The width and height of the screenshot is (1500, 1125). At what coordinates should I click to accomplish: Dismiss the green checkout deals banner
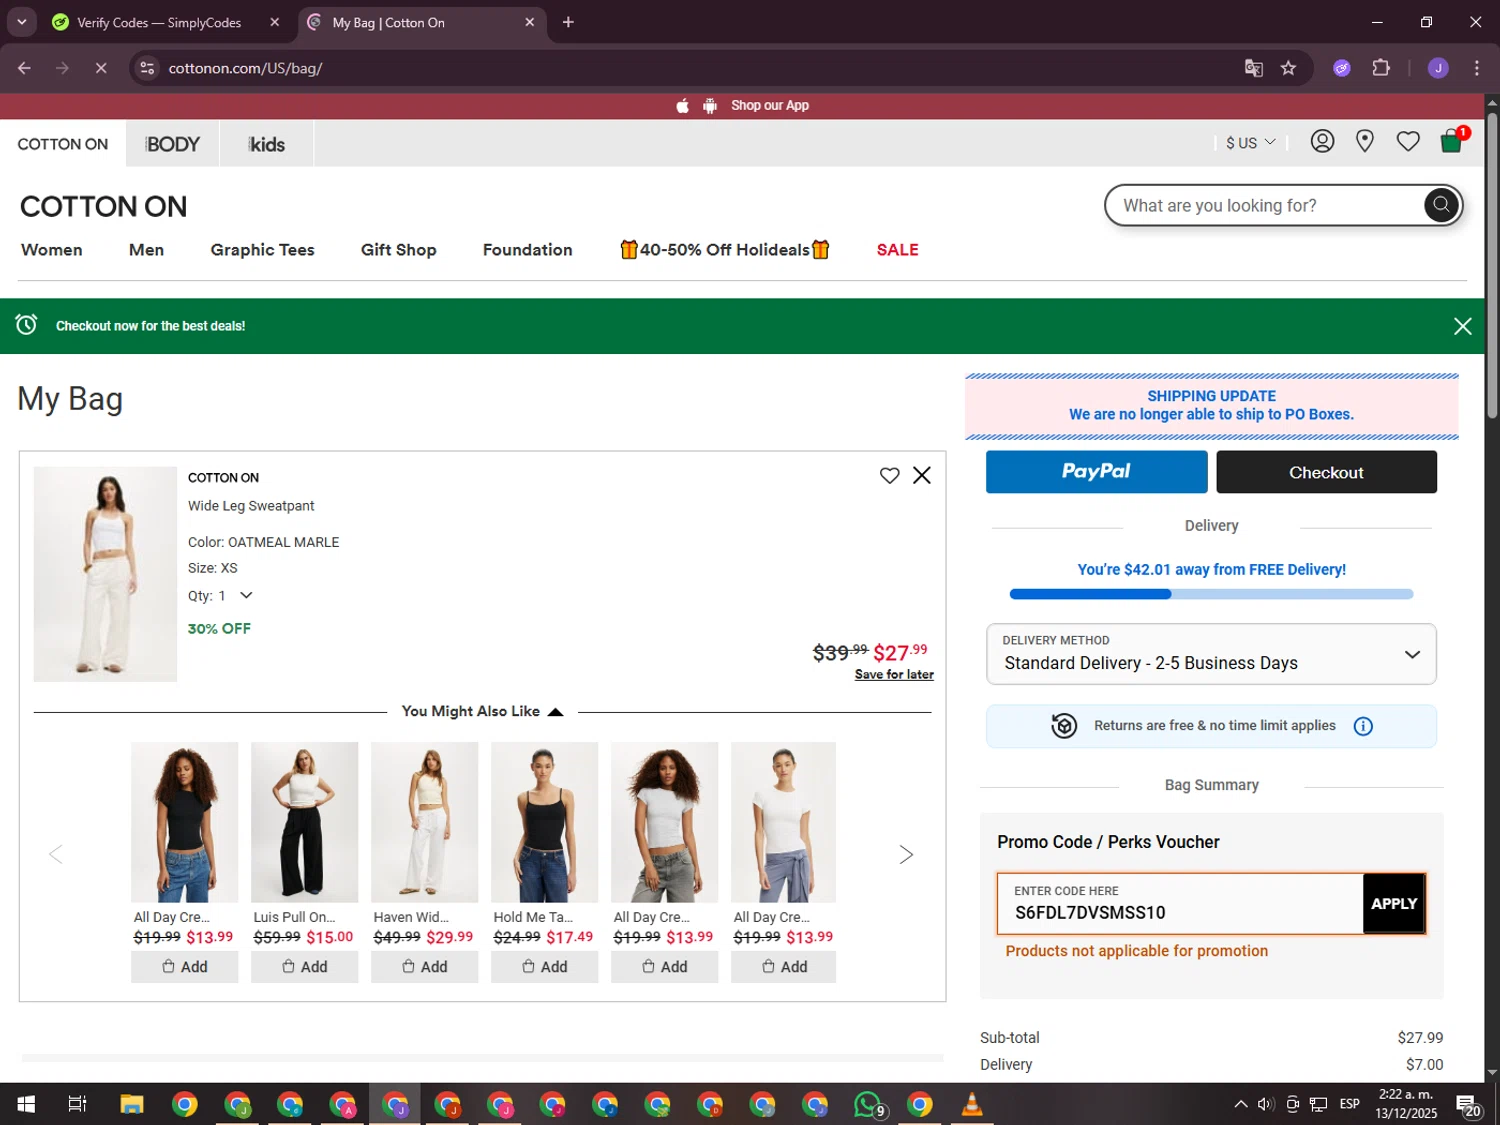pos(1462,326)
